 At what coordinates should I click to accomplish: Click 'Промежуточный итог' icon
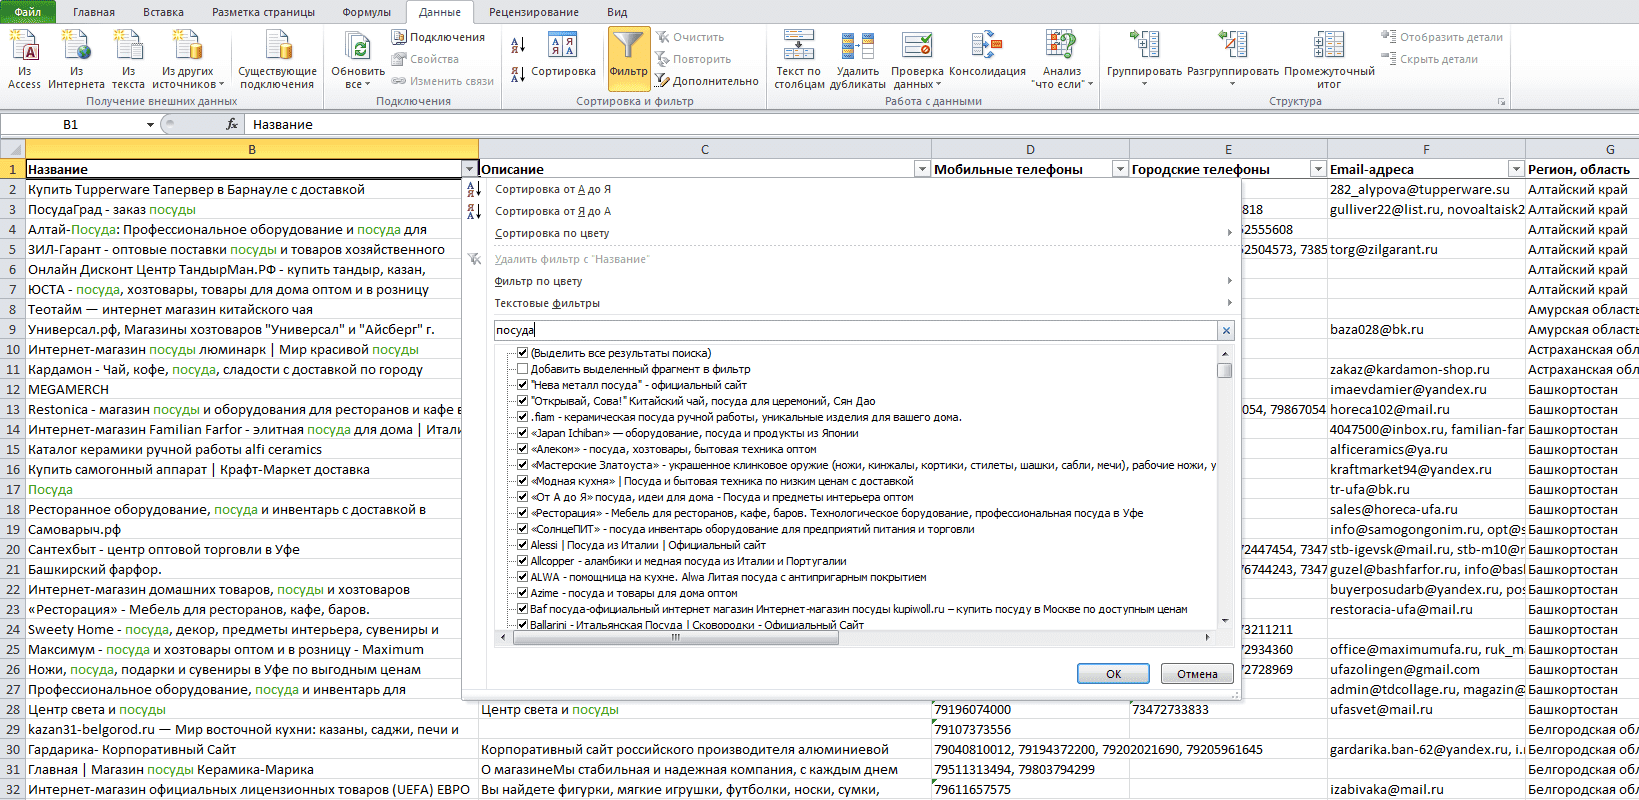[1329, 45]
